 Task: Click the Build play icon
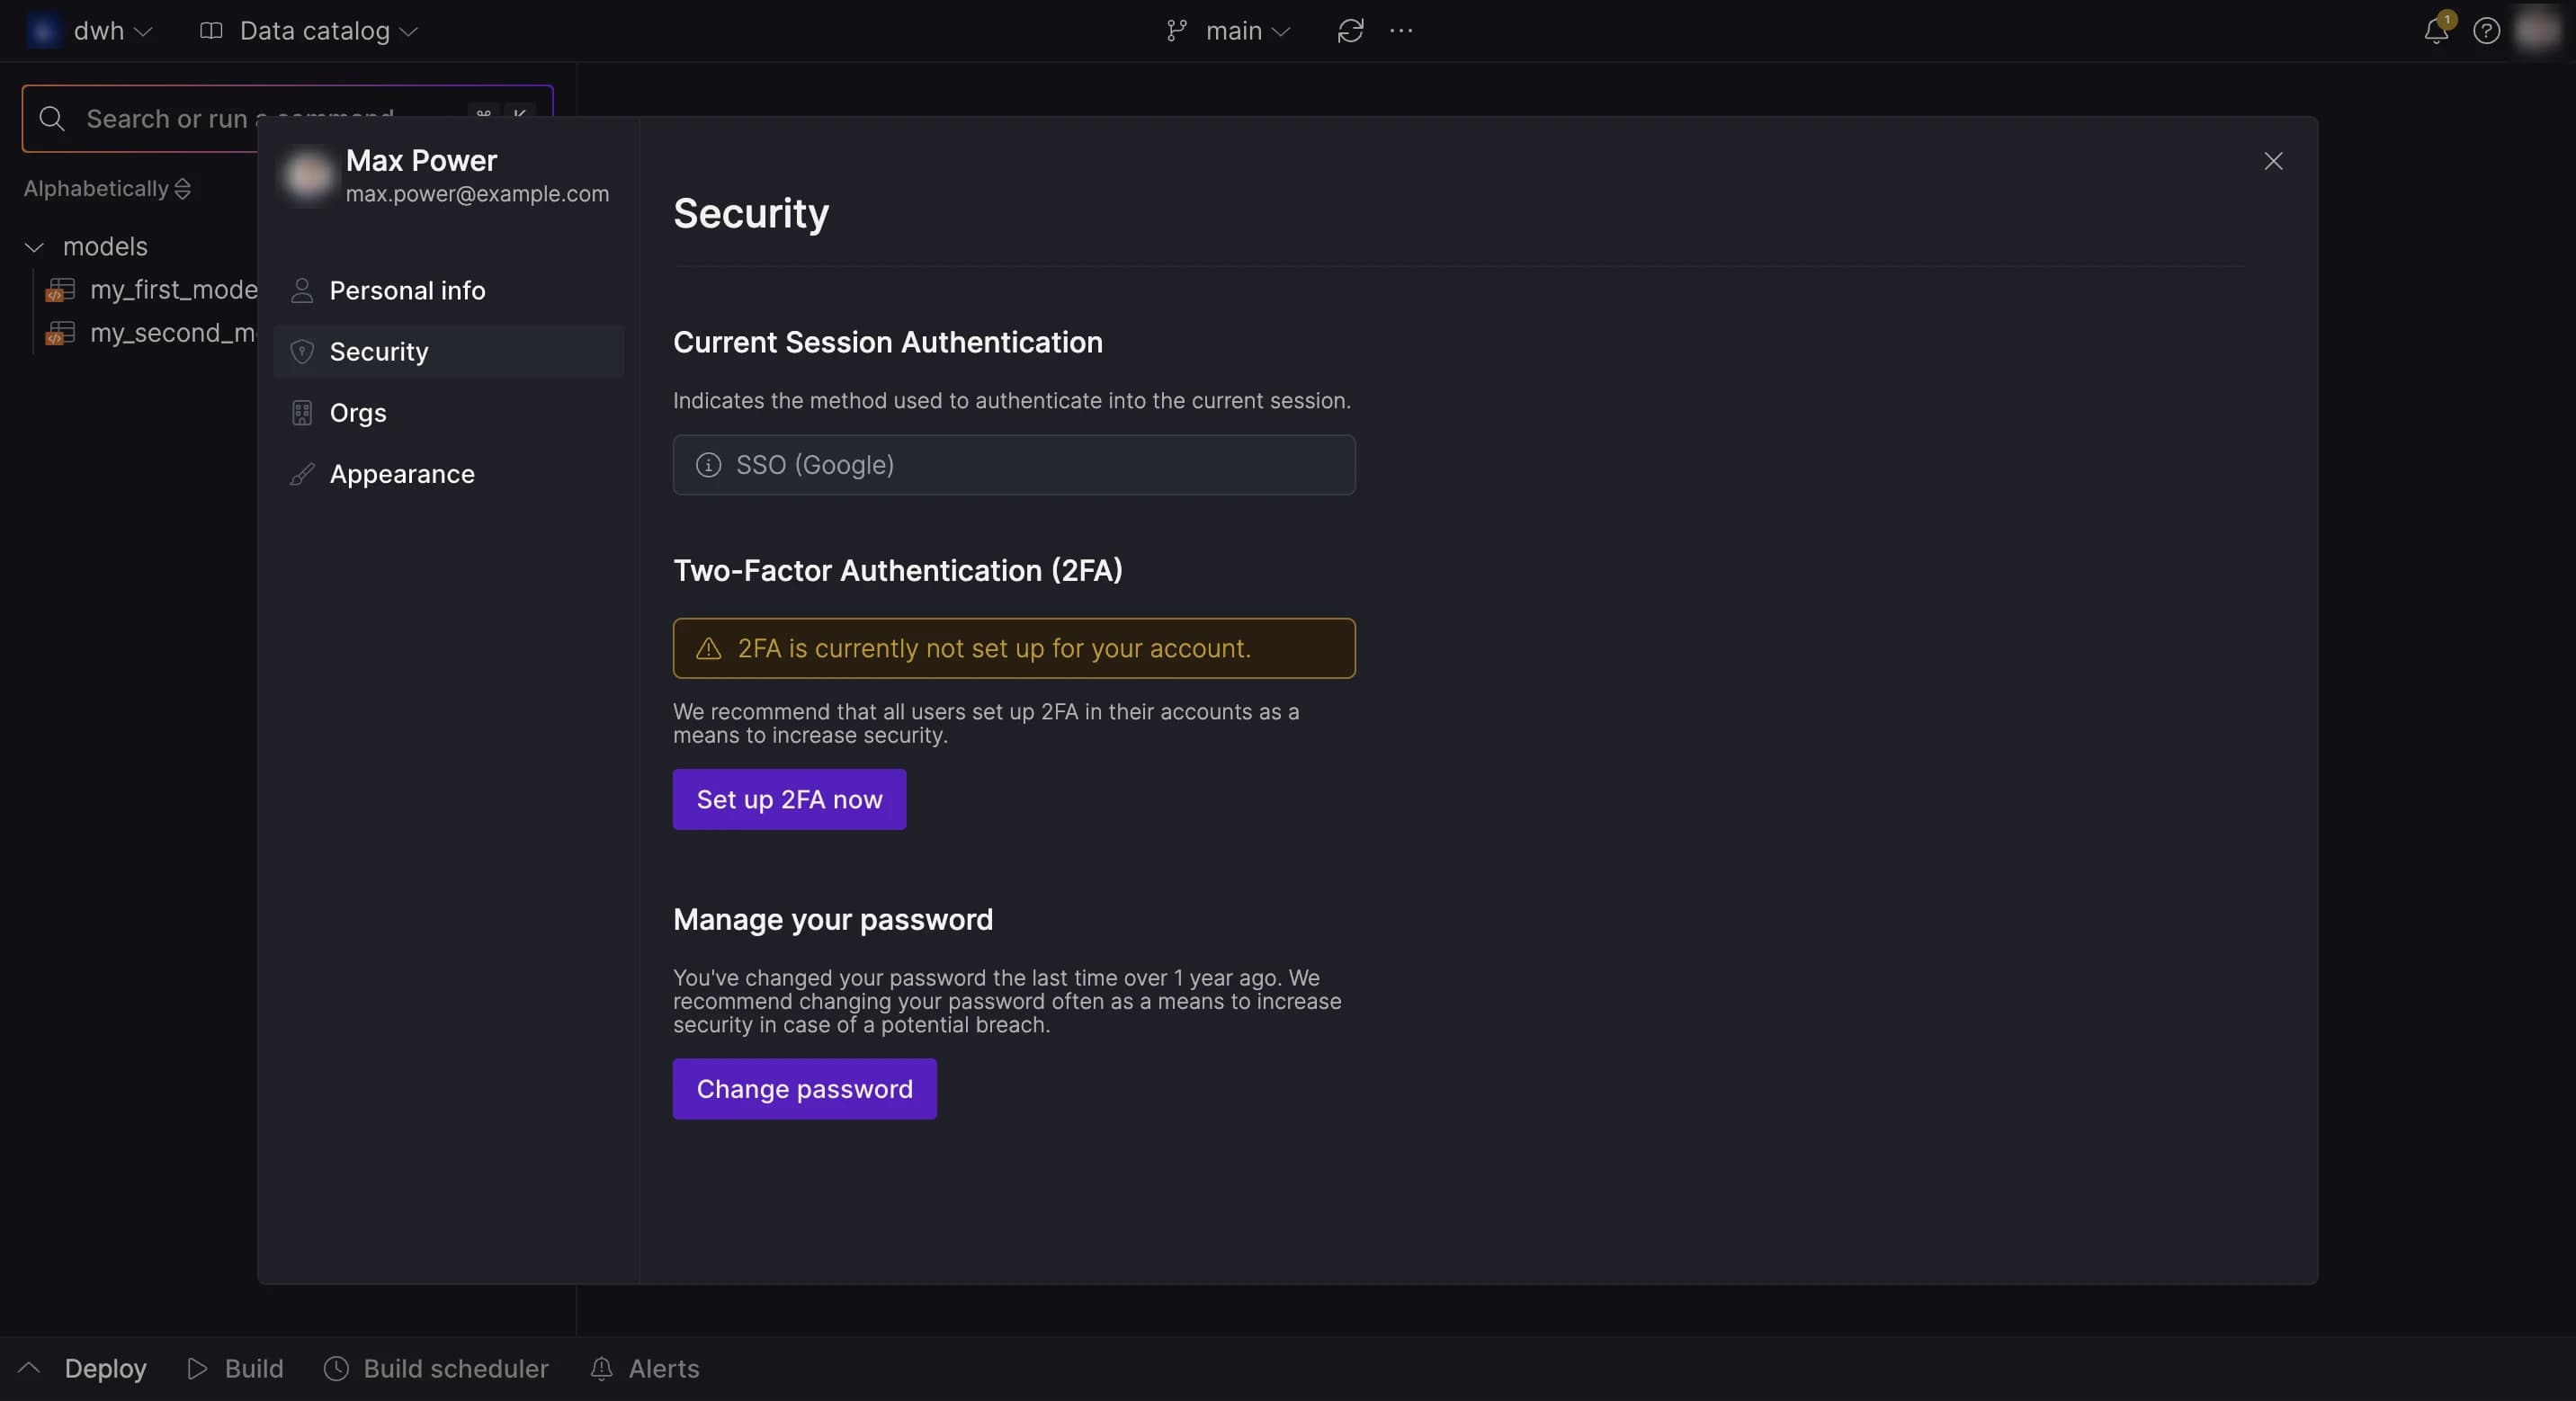(197, 1368)
